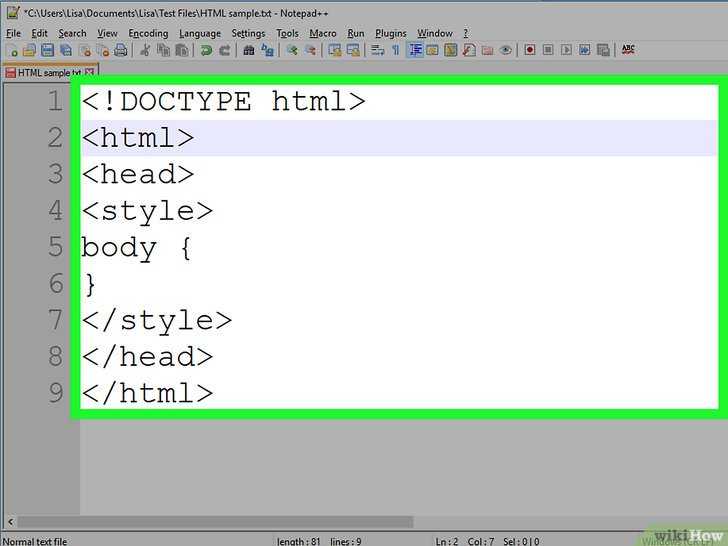Toggle synchronized vertical scrolling

click(334, 50)
